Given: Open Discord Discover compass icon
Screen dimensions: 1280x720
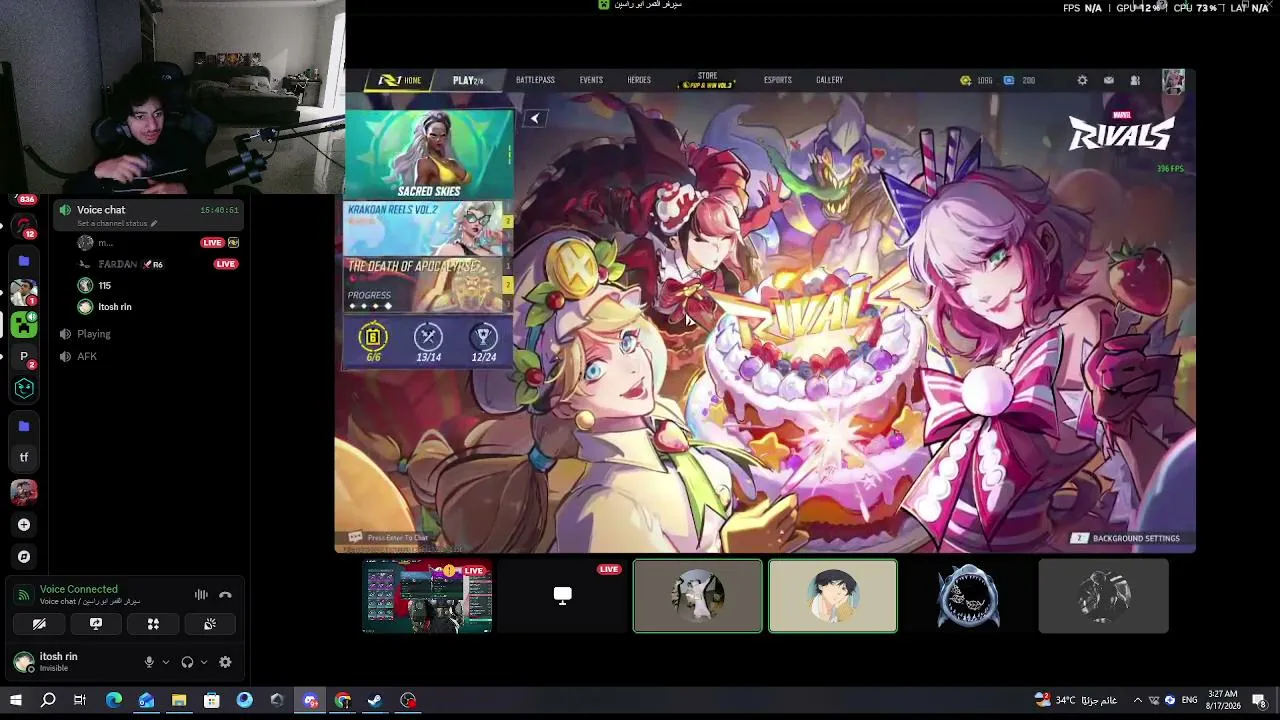Looking at the screenshot, I should pos(24,556).
